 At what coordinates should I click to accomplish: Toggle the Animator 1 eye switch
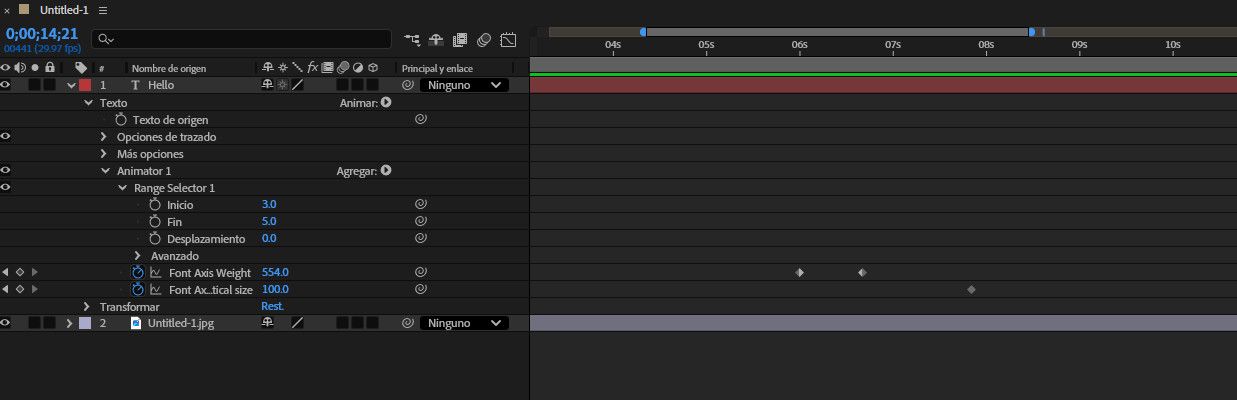pos(6,171)
